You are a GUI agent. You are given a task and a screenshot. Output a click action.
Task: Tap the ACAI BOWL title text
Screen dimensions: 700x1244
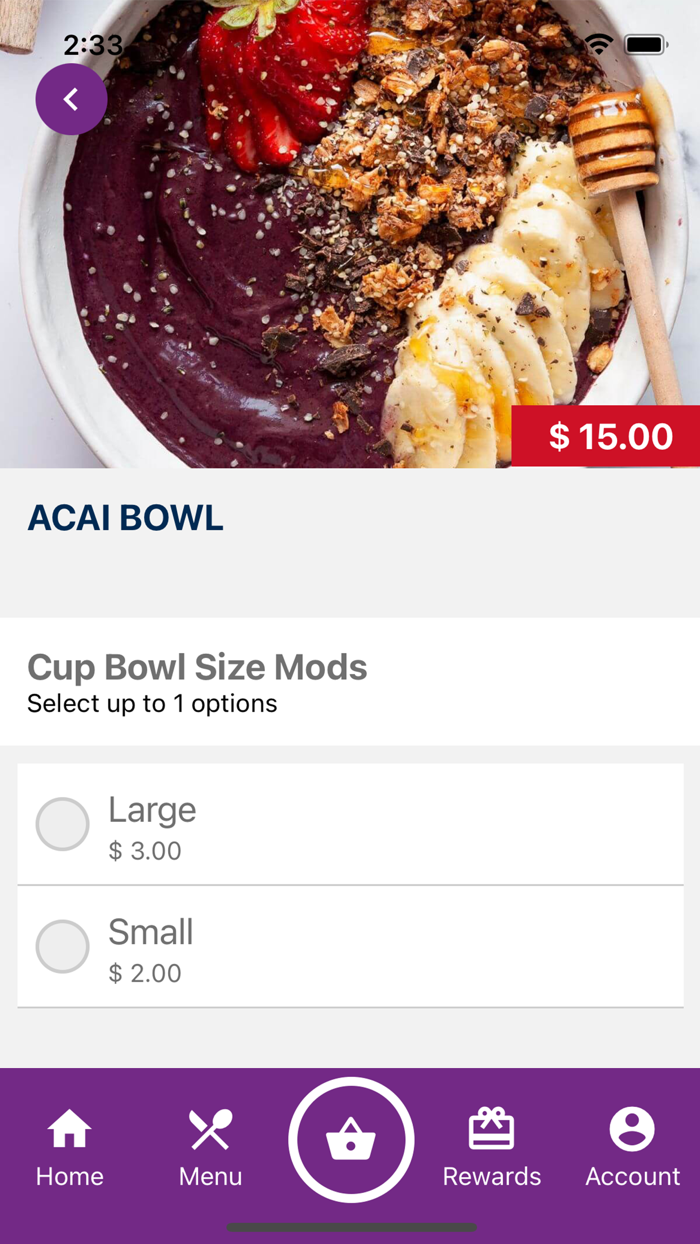[124, 517]
